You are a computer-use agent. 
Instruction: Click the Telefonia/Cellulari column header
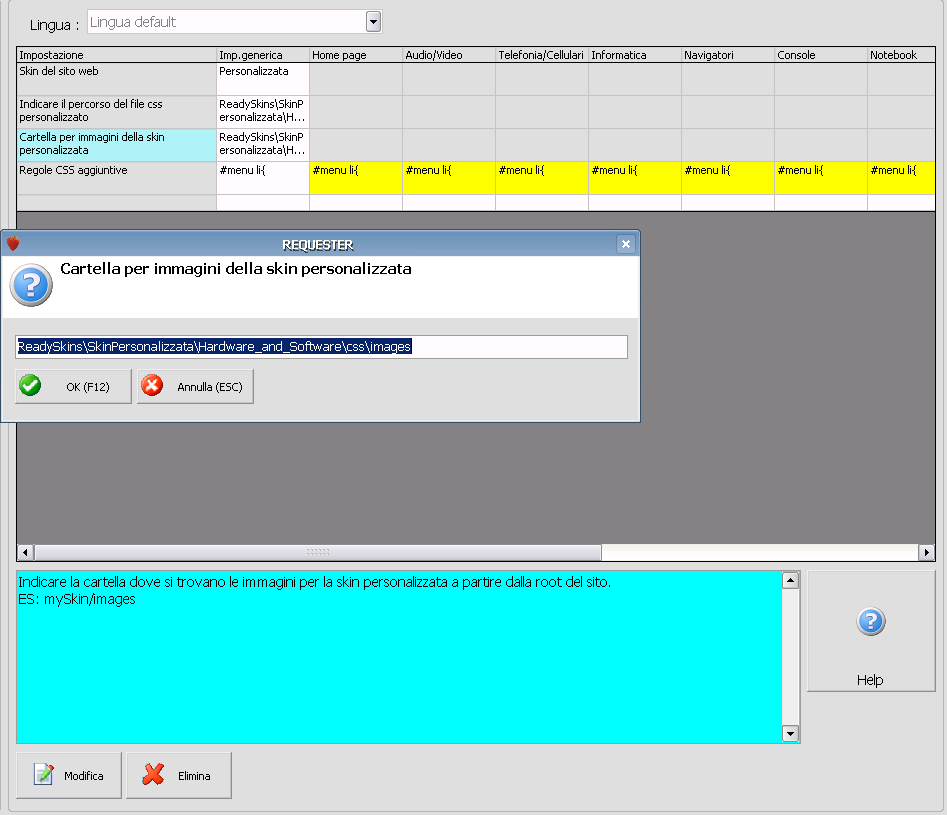pyautogui.click(x=542, y=55)
